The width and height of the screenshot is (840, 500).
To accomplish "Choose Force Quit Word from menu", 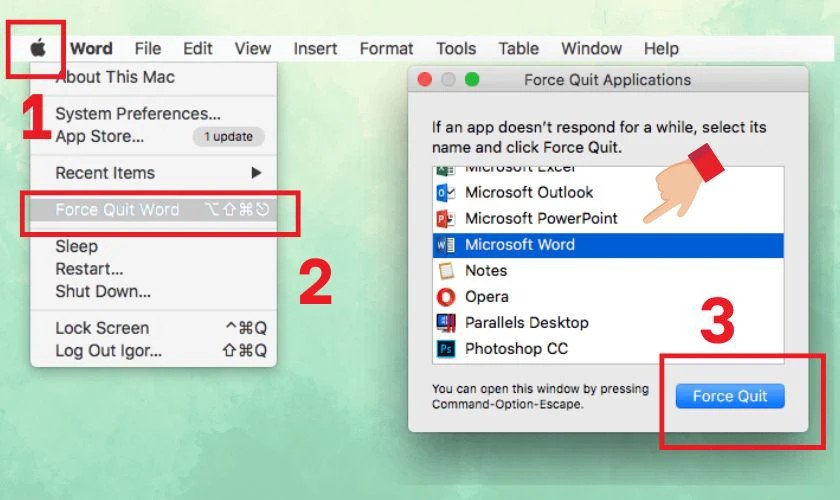I will [x=117, y=210].
